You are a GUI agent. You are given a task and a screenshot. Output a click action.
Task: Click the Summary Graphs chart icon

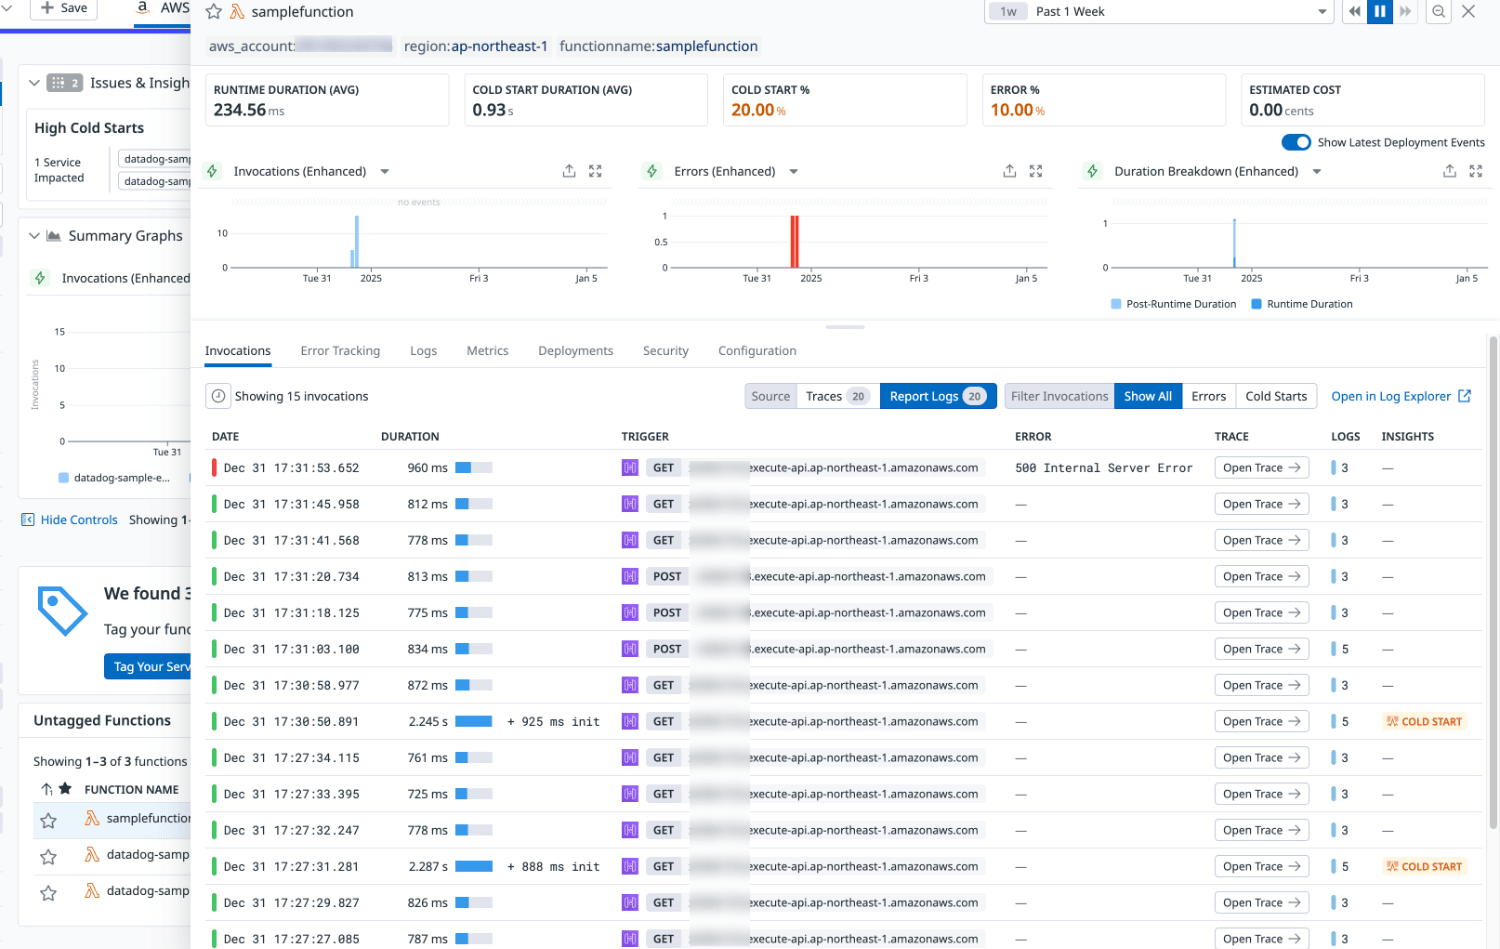pos(54,236)
